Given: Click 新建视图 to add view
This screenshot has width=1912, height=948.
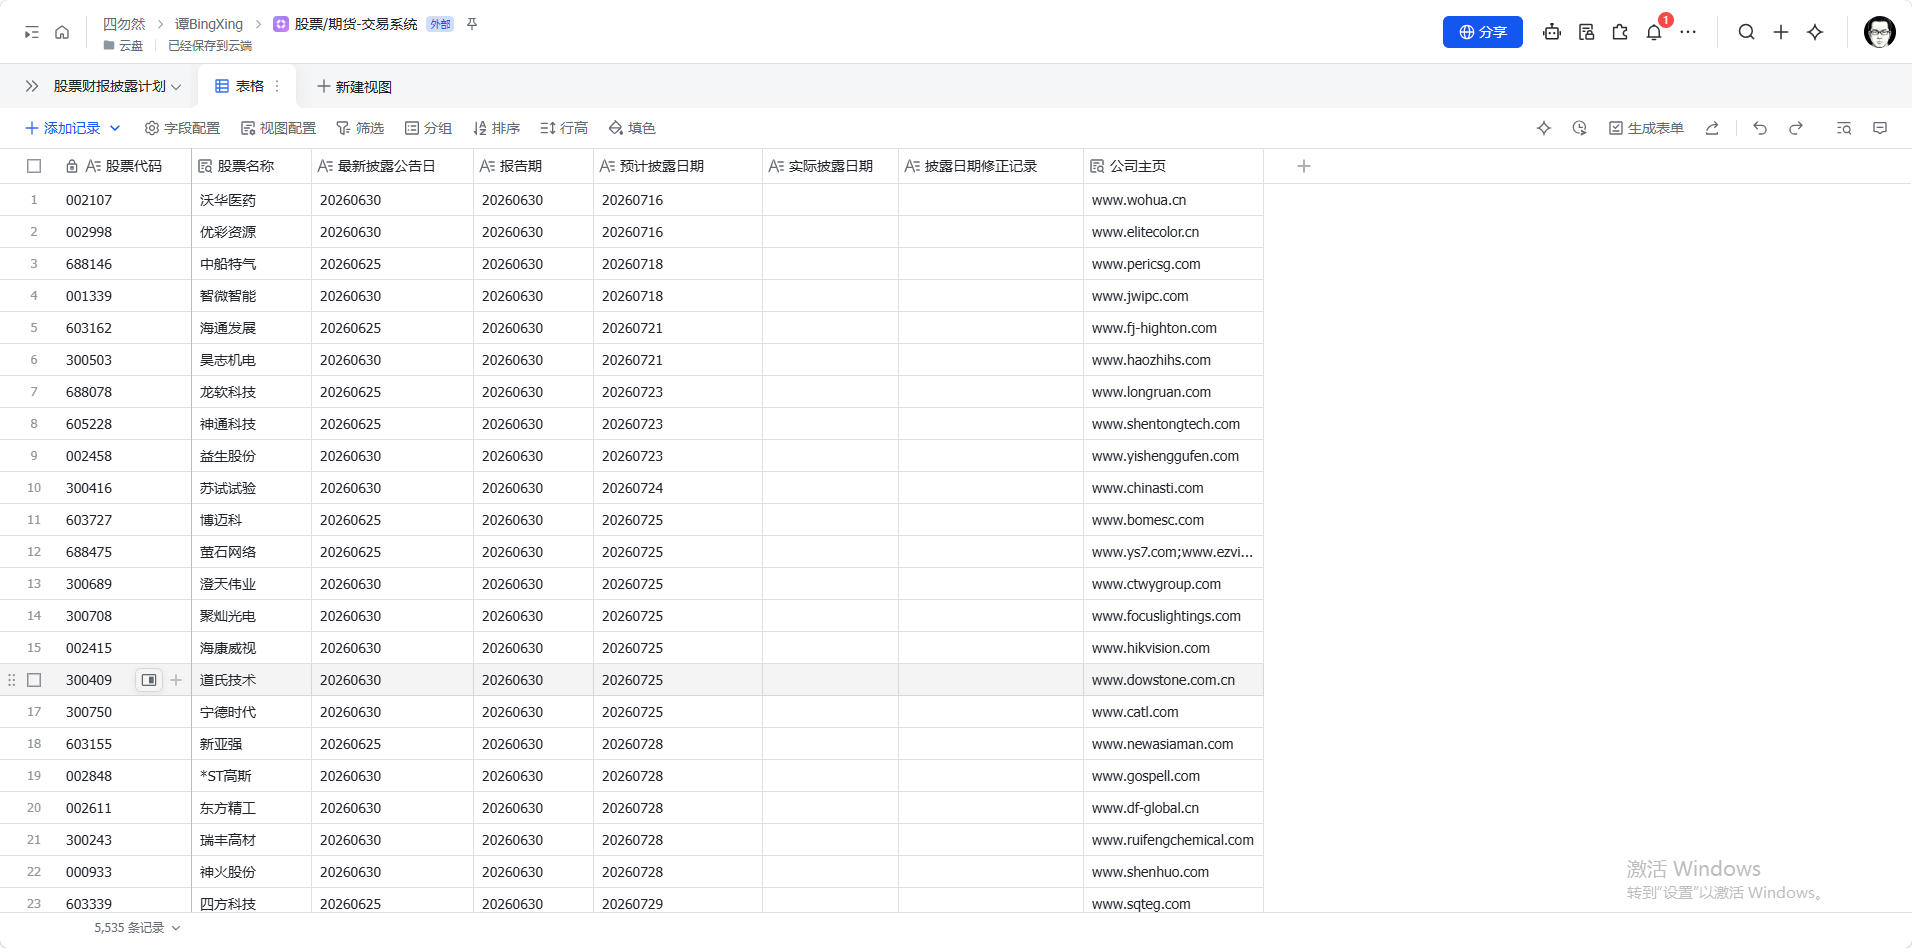Looking at the screenshot, I should click(x=354, y=87).
